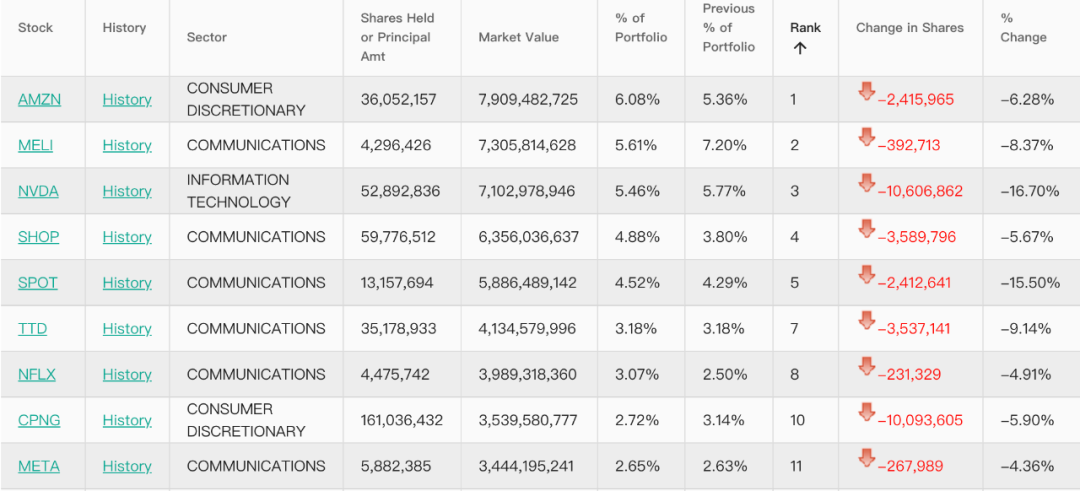Click the SHOP row red decrease arrow

click(867, 230)
